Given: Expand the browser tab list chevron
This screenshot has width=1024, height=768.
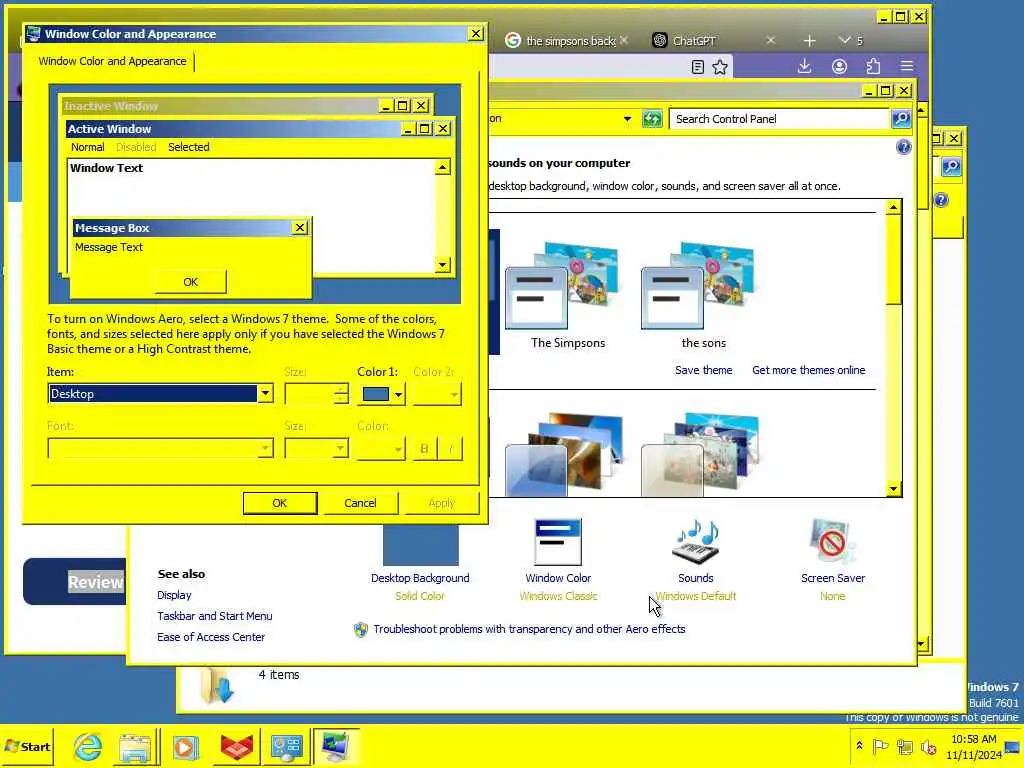Looking at the screenshot, I should click(844, 40).
